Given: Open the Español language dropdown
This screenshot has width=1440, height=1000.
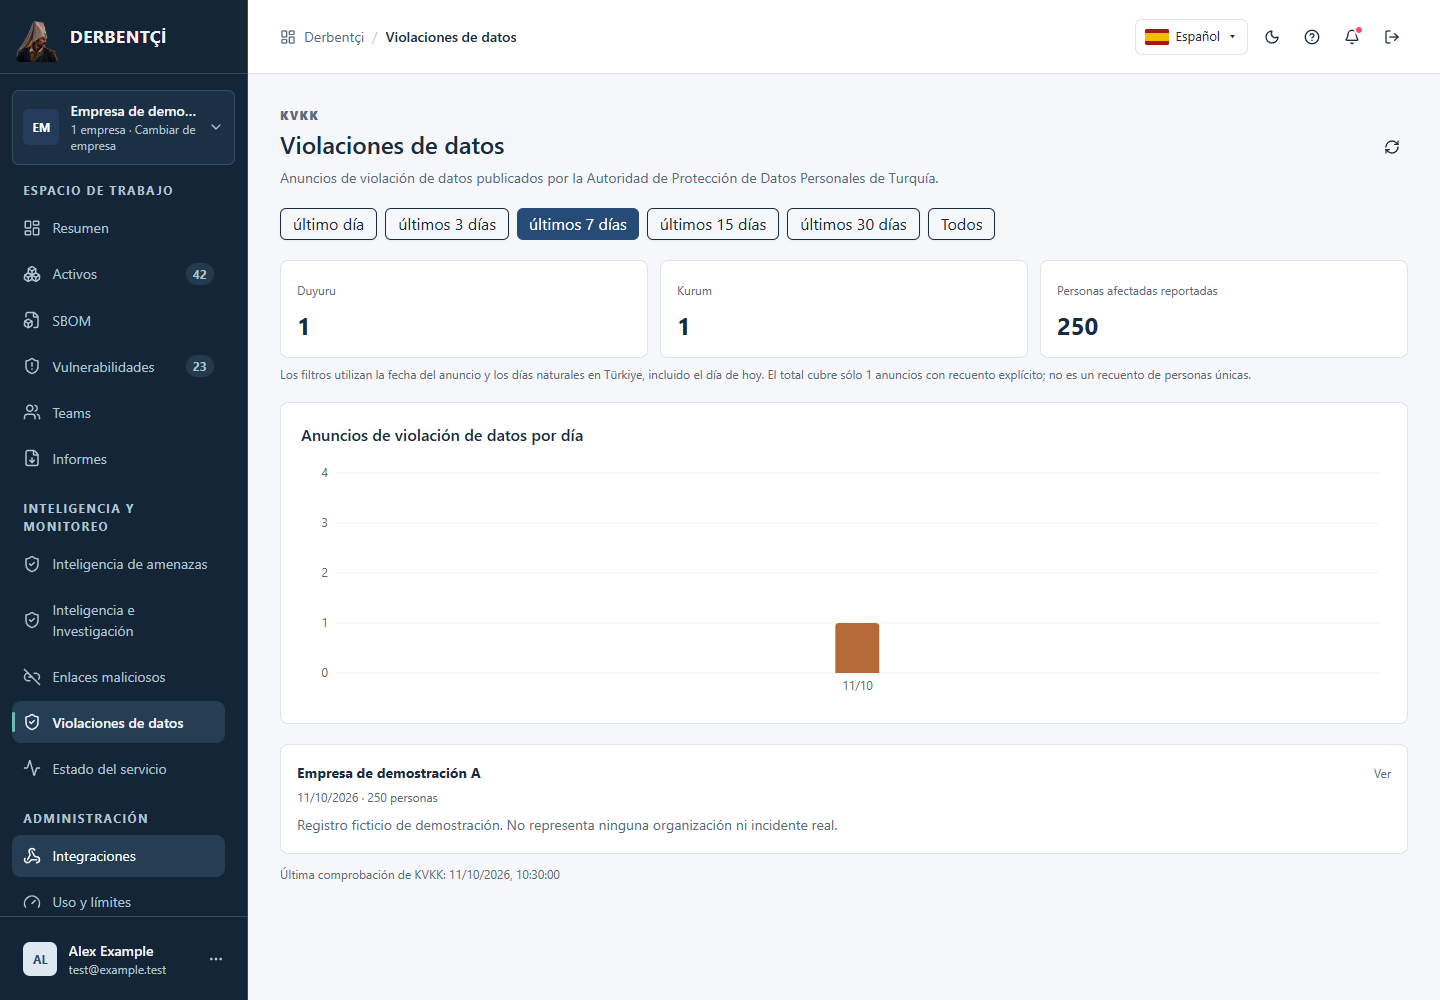Looking at the screenshot, I should click(x=1191, y=37).
